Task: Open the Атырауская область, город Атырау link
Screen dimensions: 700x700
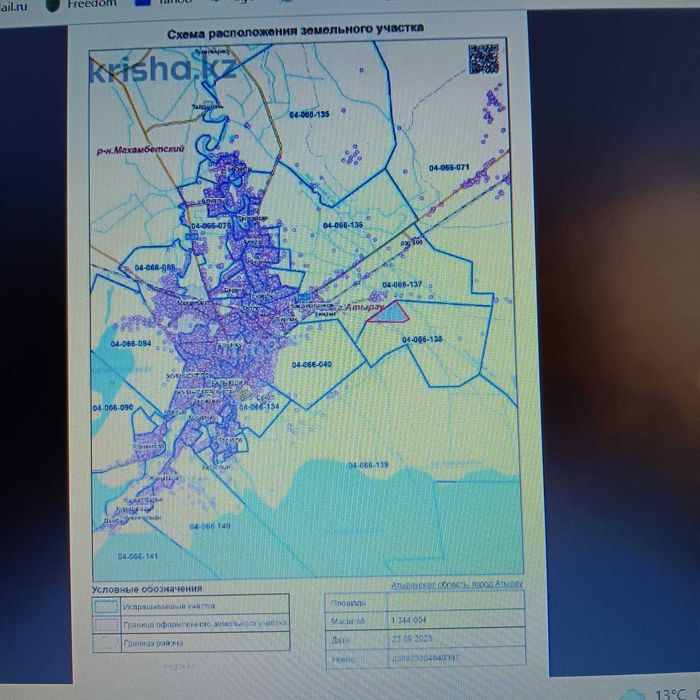Action: (456, 584)
